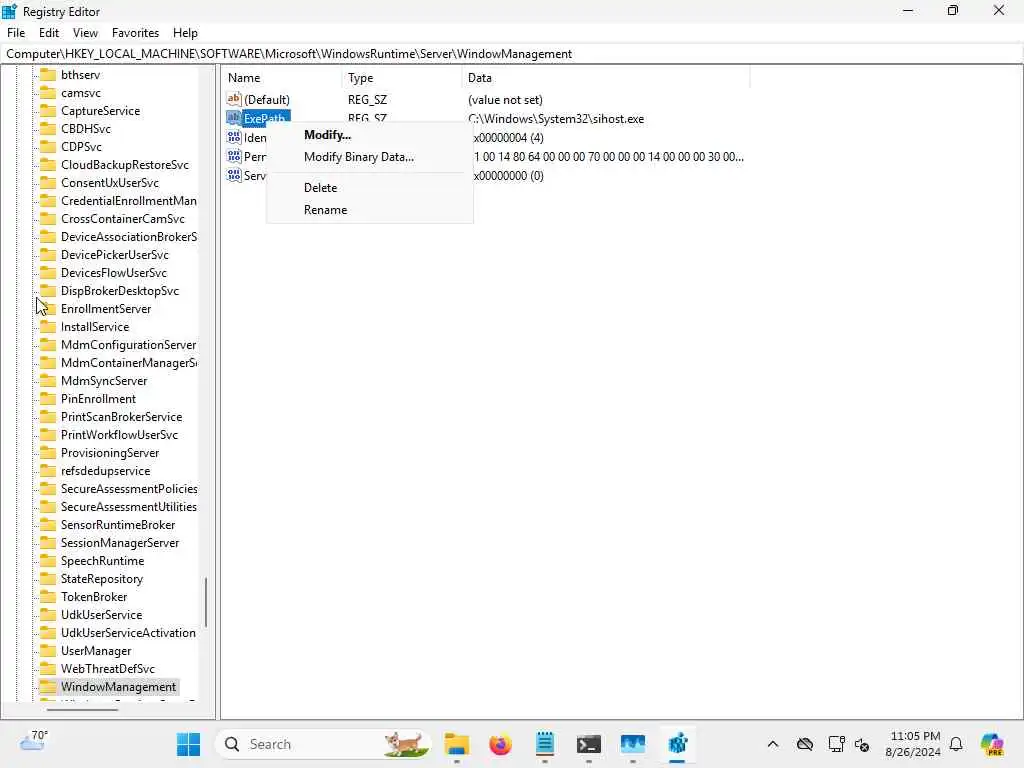Viewport: 1024px width, 768px height.
Task: Select SecureAssessmentPolicies key in tree
Action: coord(129,488)
